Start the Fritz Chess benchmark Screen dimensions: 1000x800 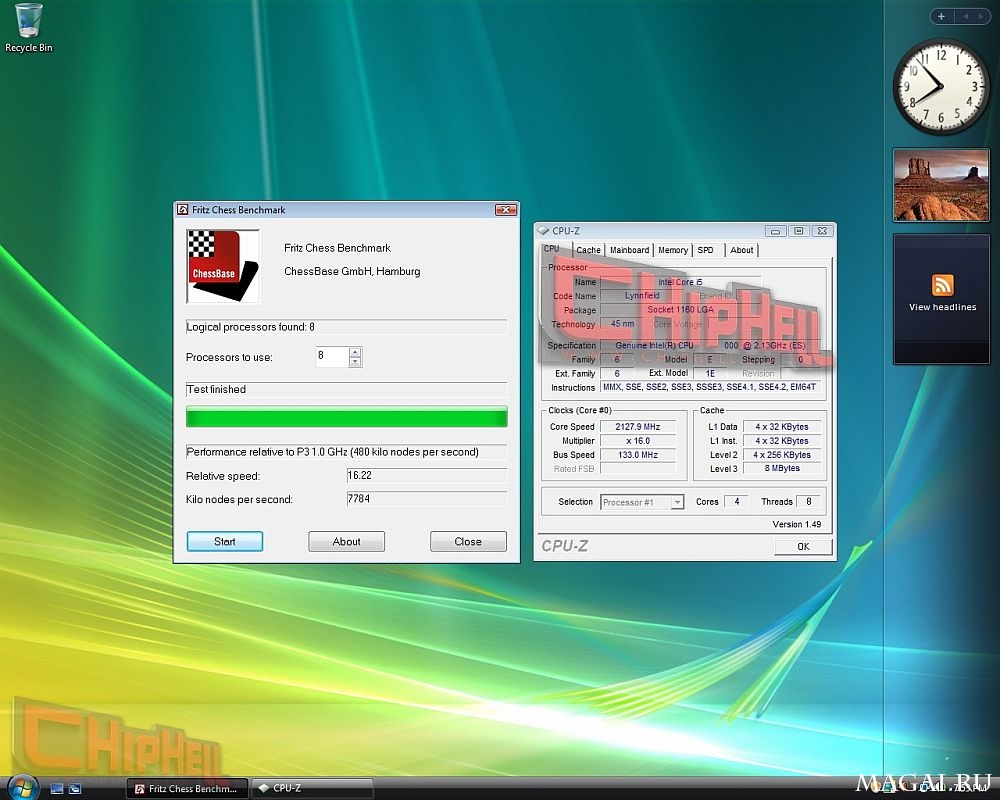click(224, 542)
